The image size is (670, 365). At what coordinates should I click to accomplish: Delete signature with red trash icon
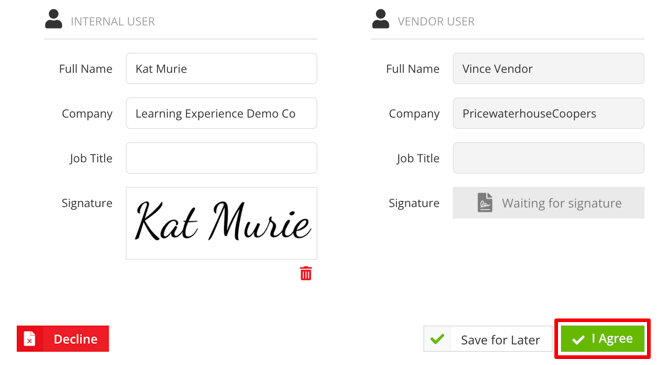tap(306, 273)
